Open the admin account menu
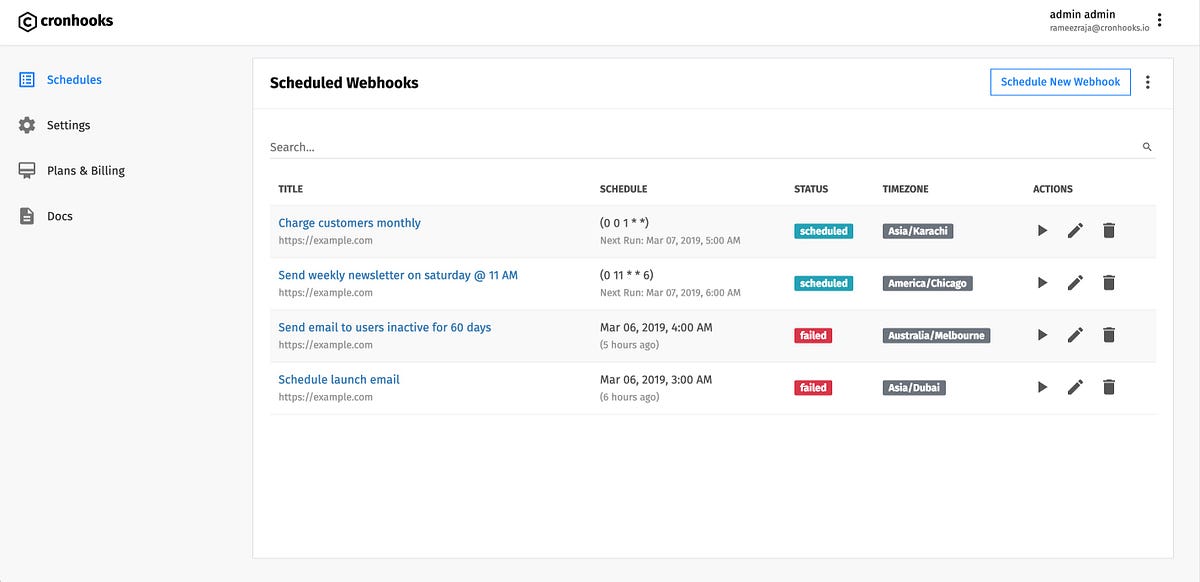This screenshot has height=582, width=1200. [1159, 19]
